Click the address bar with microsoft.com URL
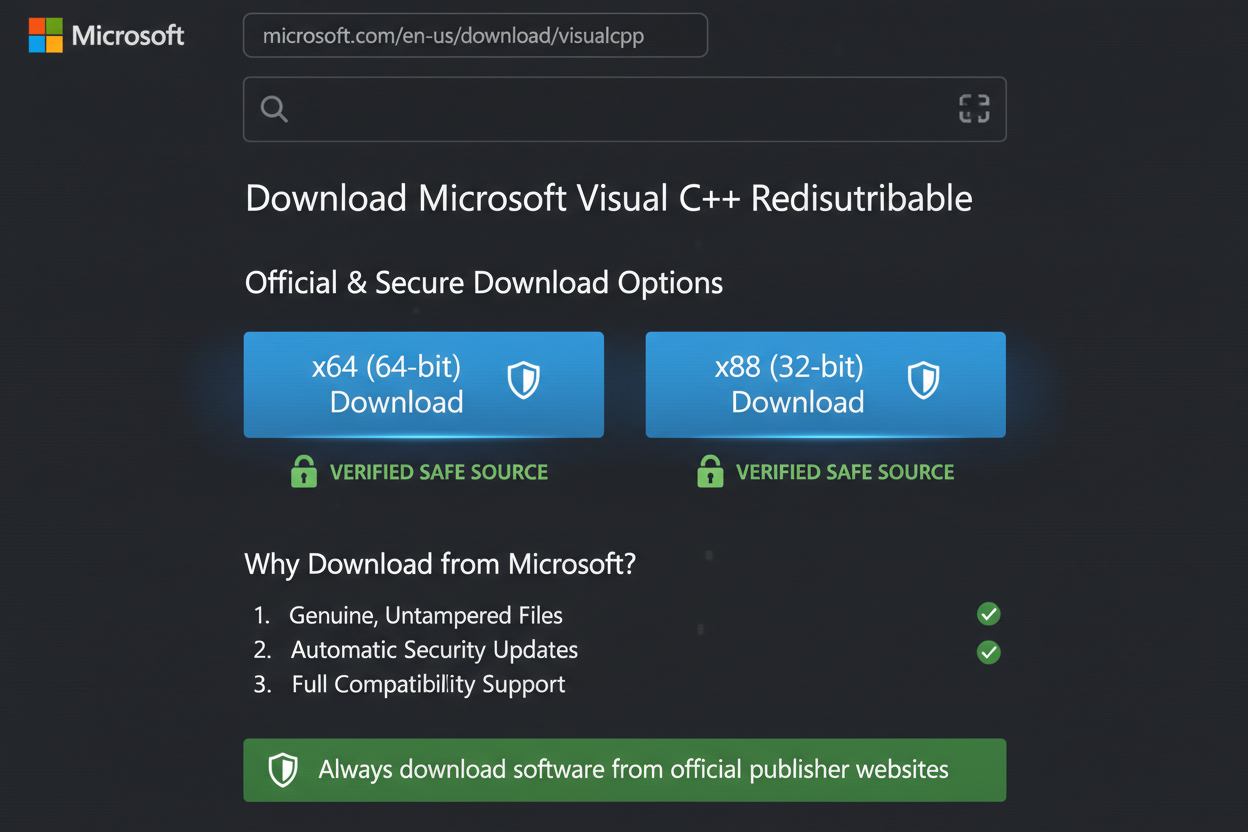This screenshot has width=1248, height=832. (x=475, y=36)
